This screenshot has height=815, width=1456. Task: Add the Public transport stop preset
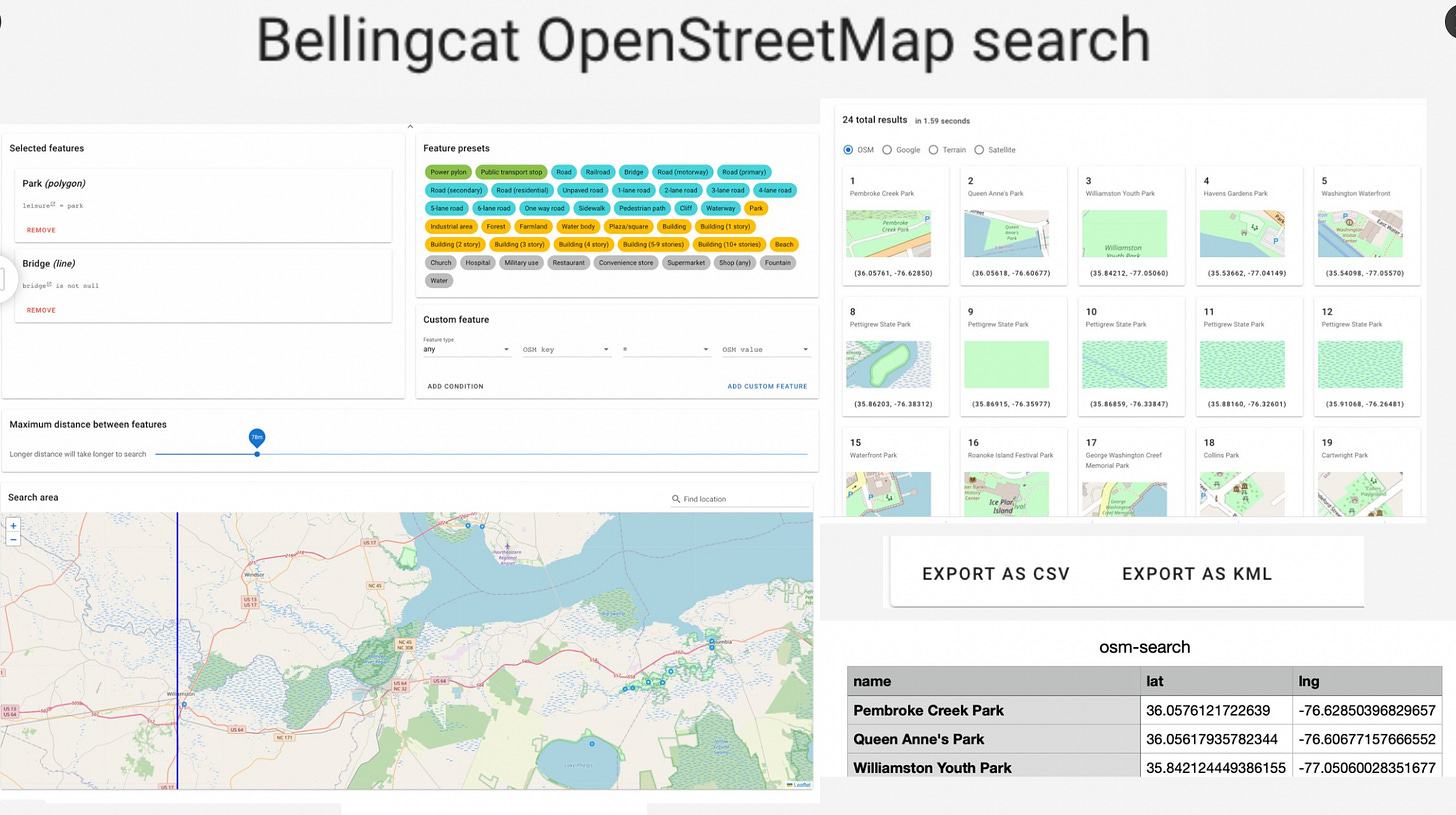[511, 172]
